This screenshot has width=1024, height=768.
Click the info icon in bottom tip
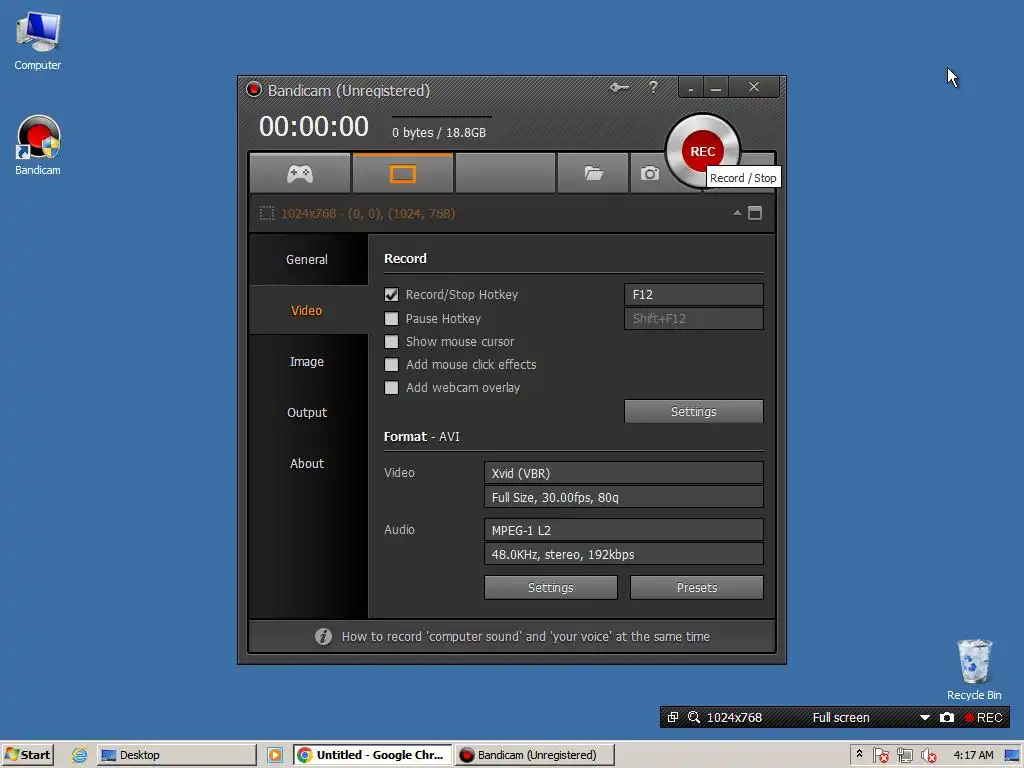(323, 636)
